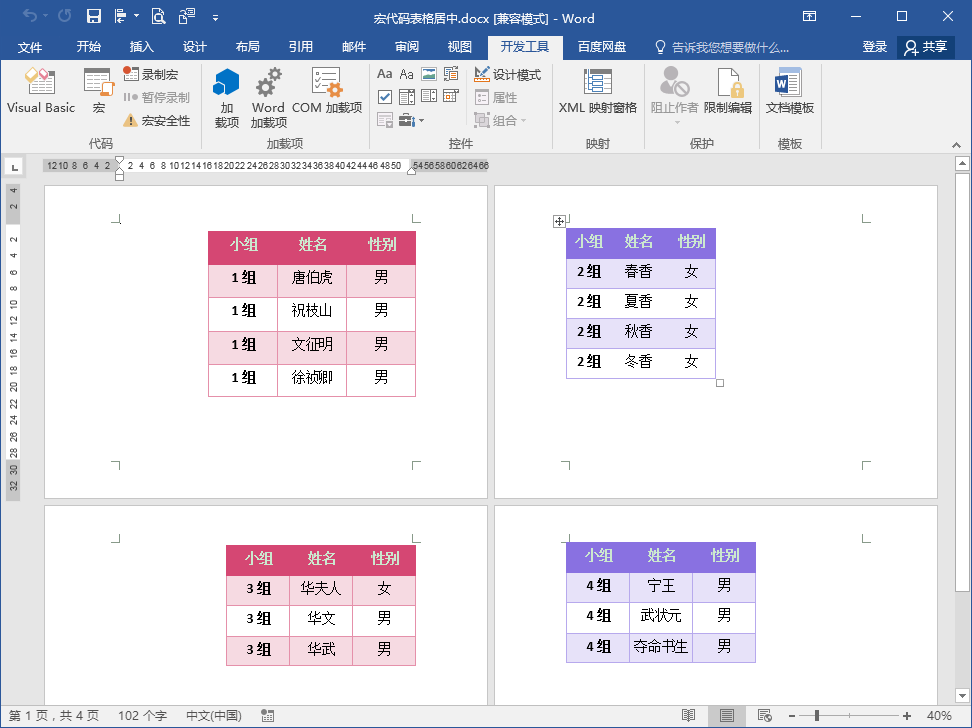Viewport: 972px width, 728px height.
Task: Click the 告诉我您想要做什么 search box
Action: click(x=723, y=47)
